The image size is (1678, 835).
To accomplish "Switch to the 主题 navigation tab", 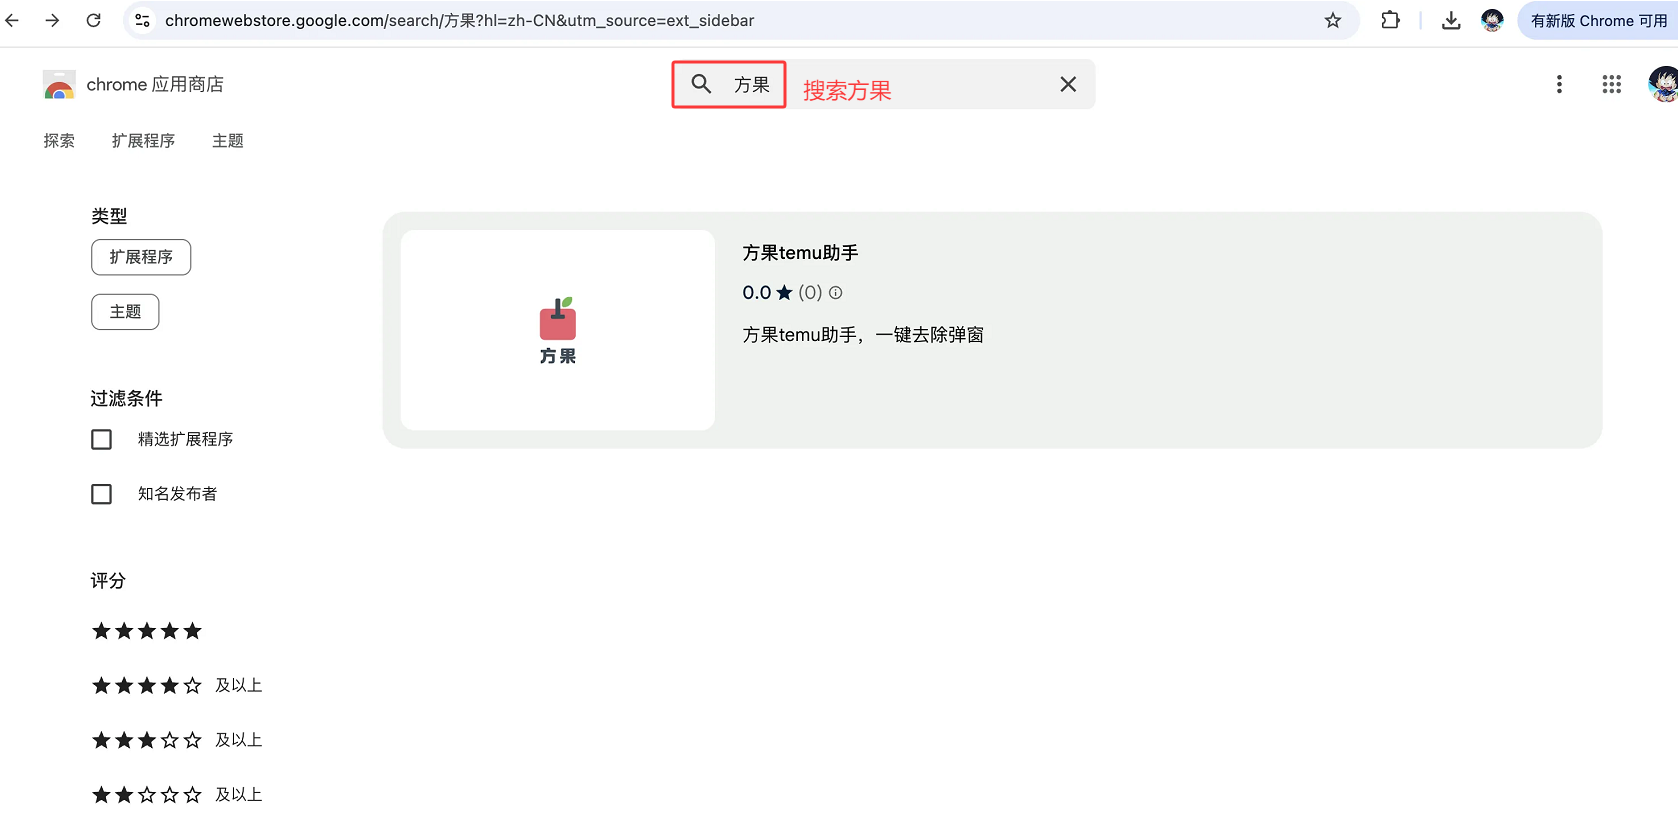I will (228, 141).
